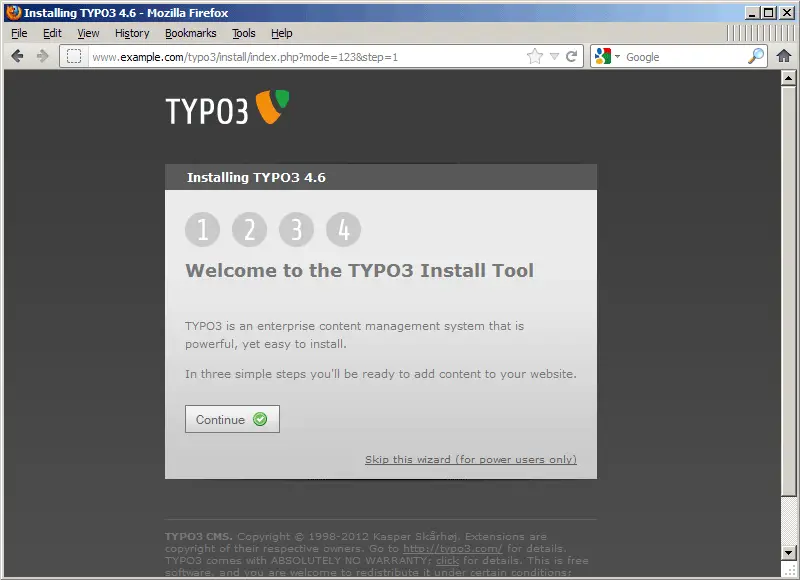Click the step 2 circle
The image size is (800, 580).
(x=249, y=230)
